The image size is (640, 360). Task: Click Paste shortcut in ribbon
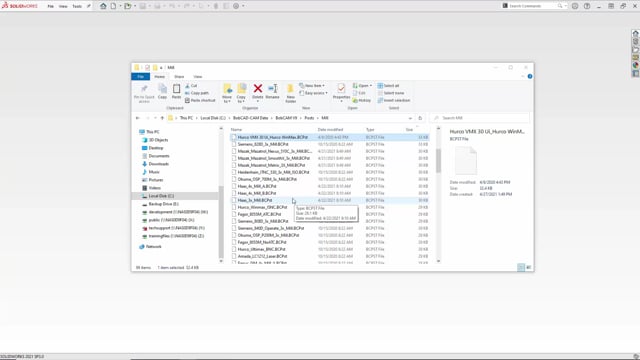pyautogui.click(x=200, y=100)
